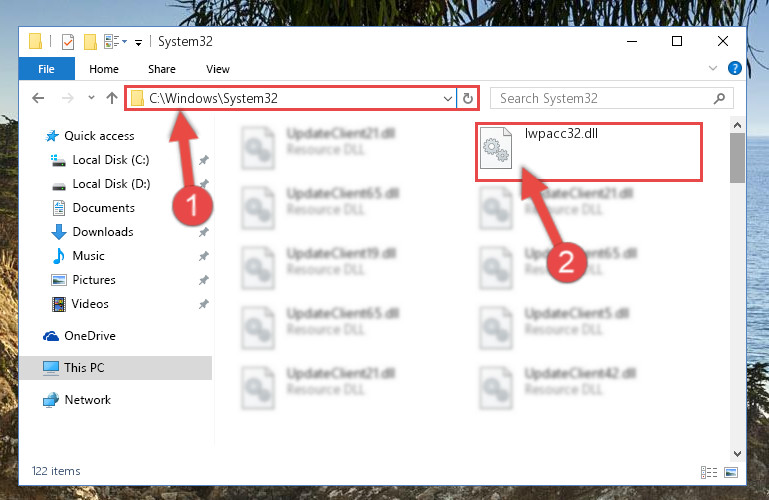Switch to Details view layout icon
769x500 pixels.
point(709,472)
